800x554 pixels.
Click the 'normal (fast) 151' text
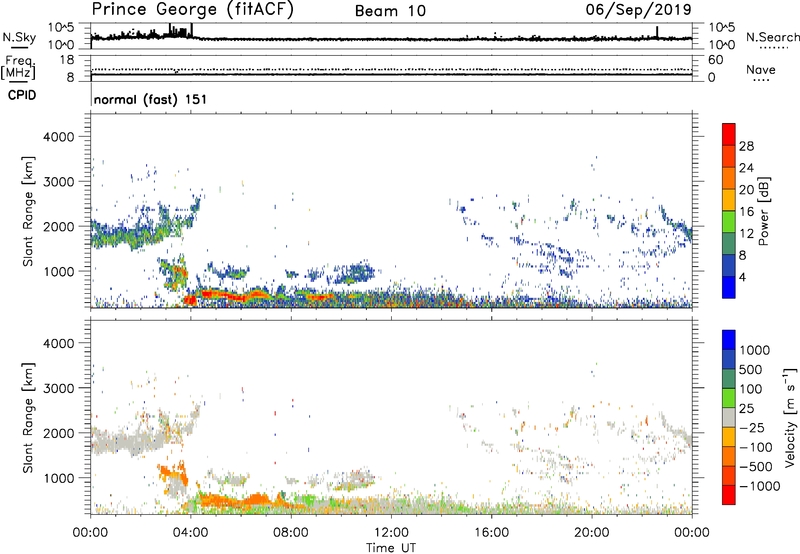tap(151, 99)
